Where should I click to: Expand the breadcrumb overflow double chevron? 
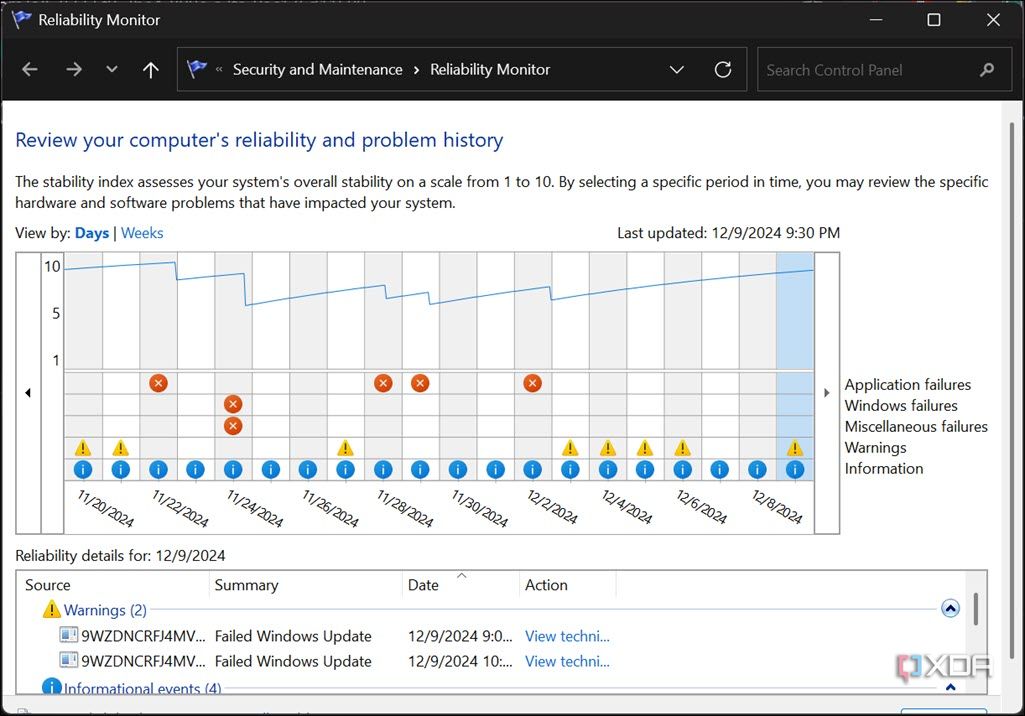tap(219, 69)
